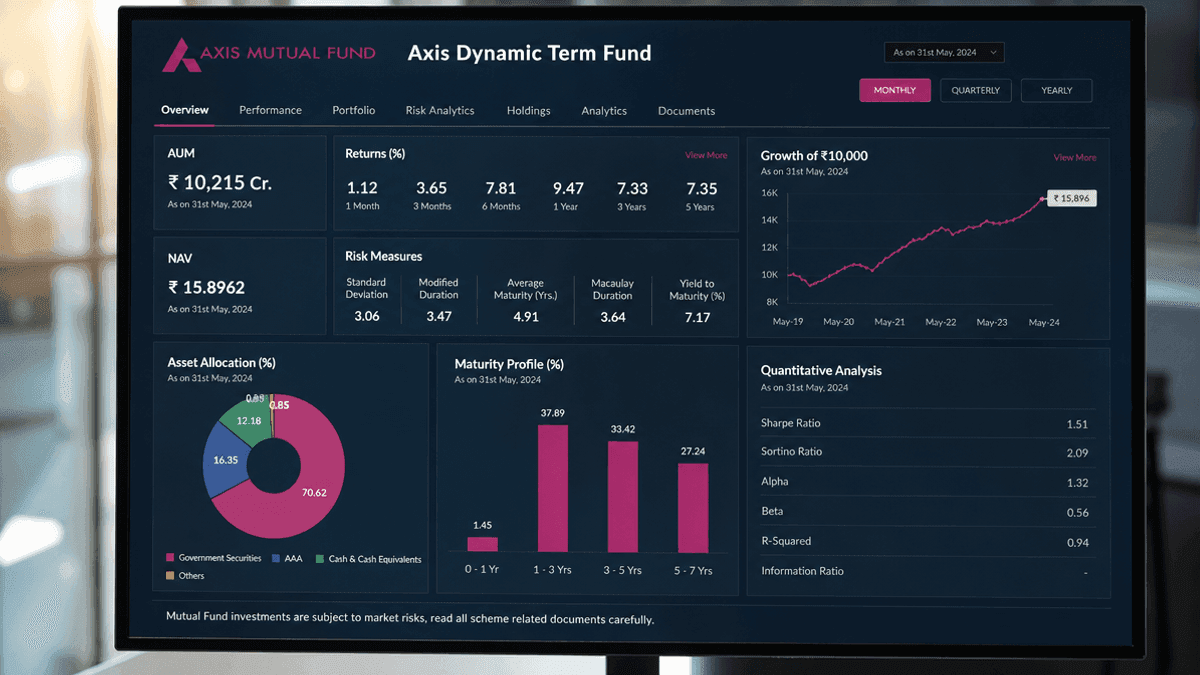
Task: Open the date dropdown 'As on 31st May, 2024'
Action: (x=944, y=52)
